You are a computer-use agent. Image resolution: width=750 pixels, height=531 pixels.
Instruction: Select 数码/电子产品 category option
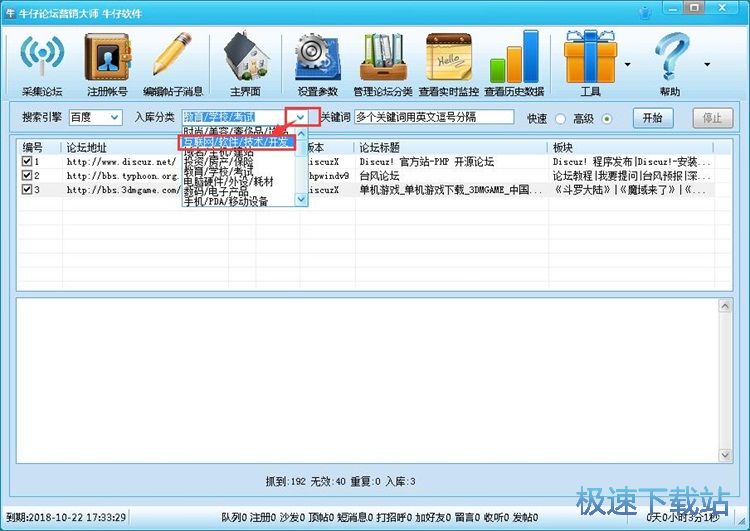coord(216,191)
